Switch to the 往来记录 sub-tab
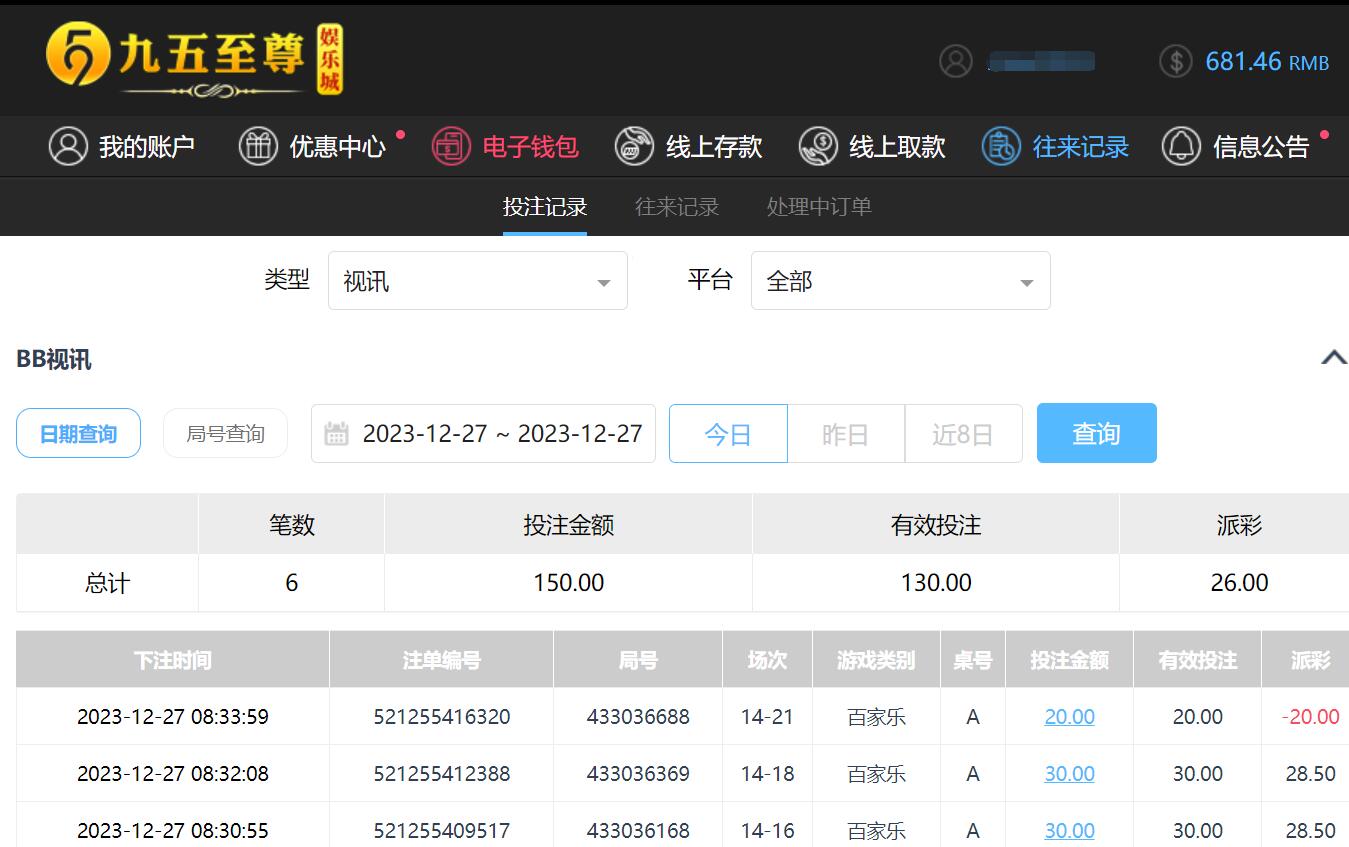 (x=677, y=207)
